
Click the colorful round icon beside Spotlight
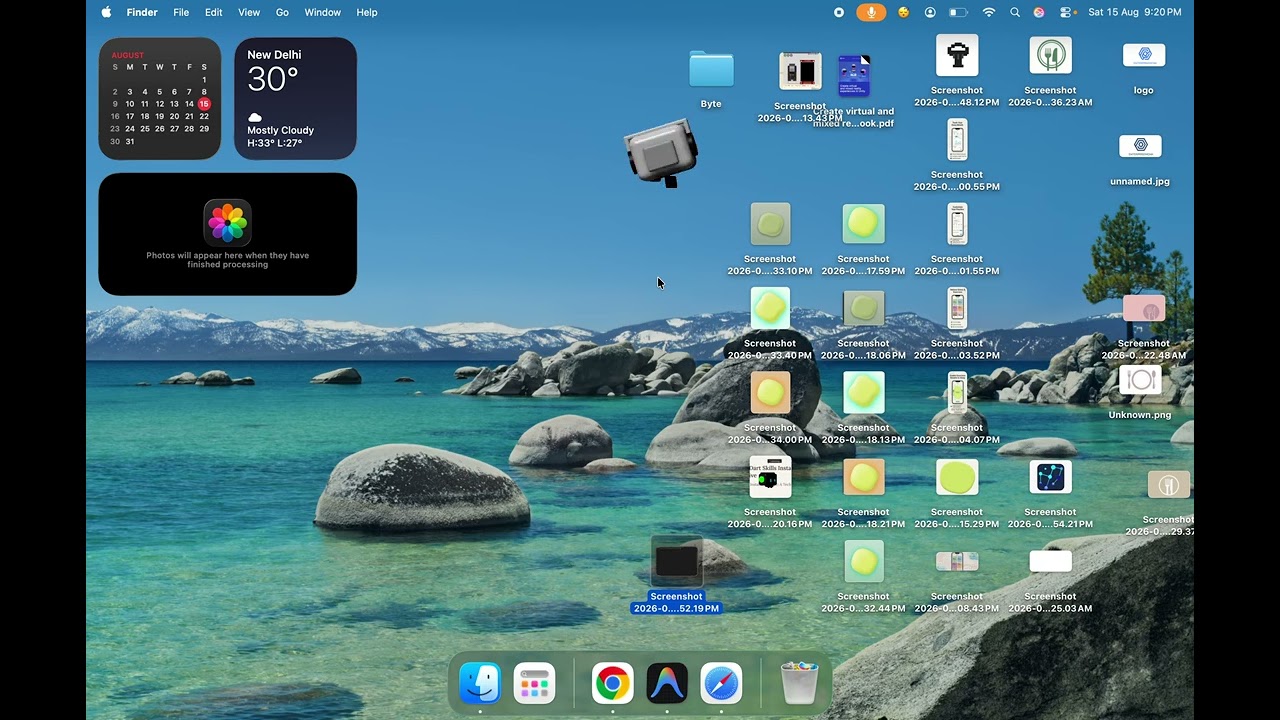tap(1040, 12)
